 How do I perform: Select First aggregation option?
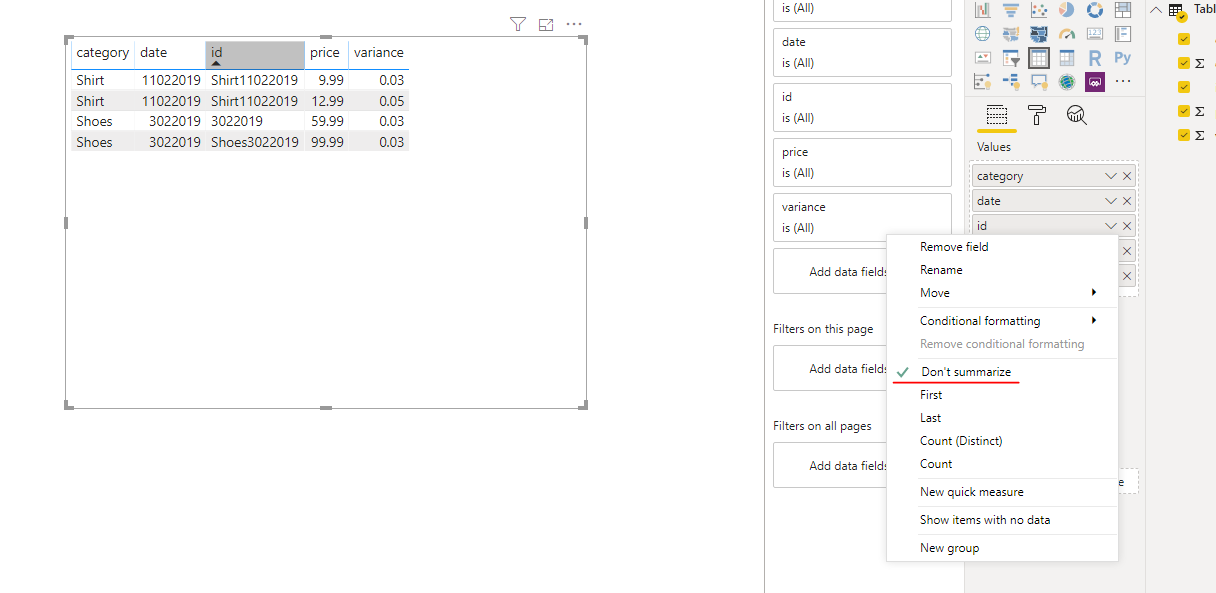click(x=1002, y=395)
